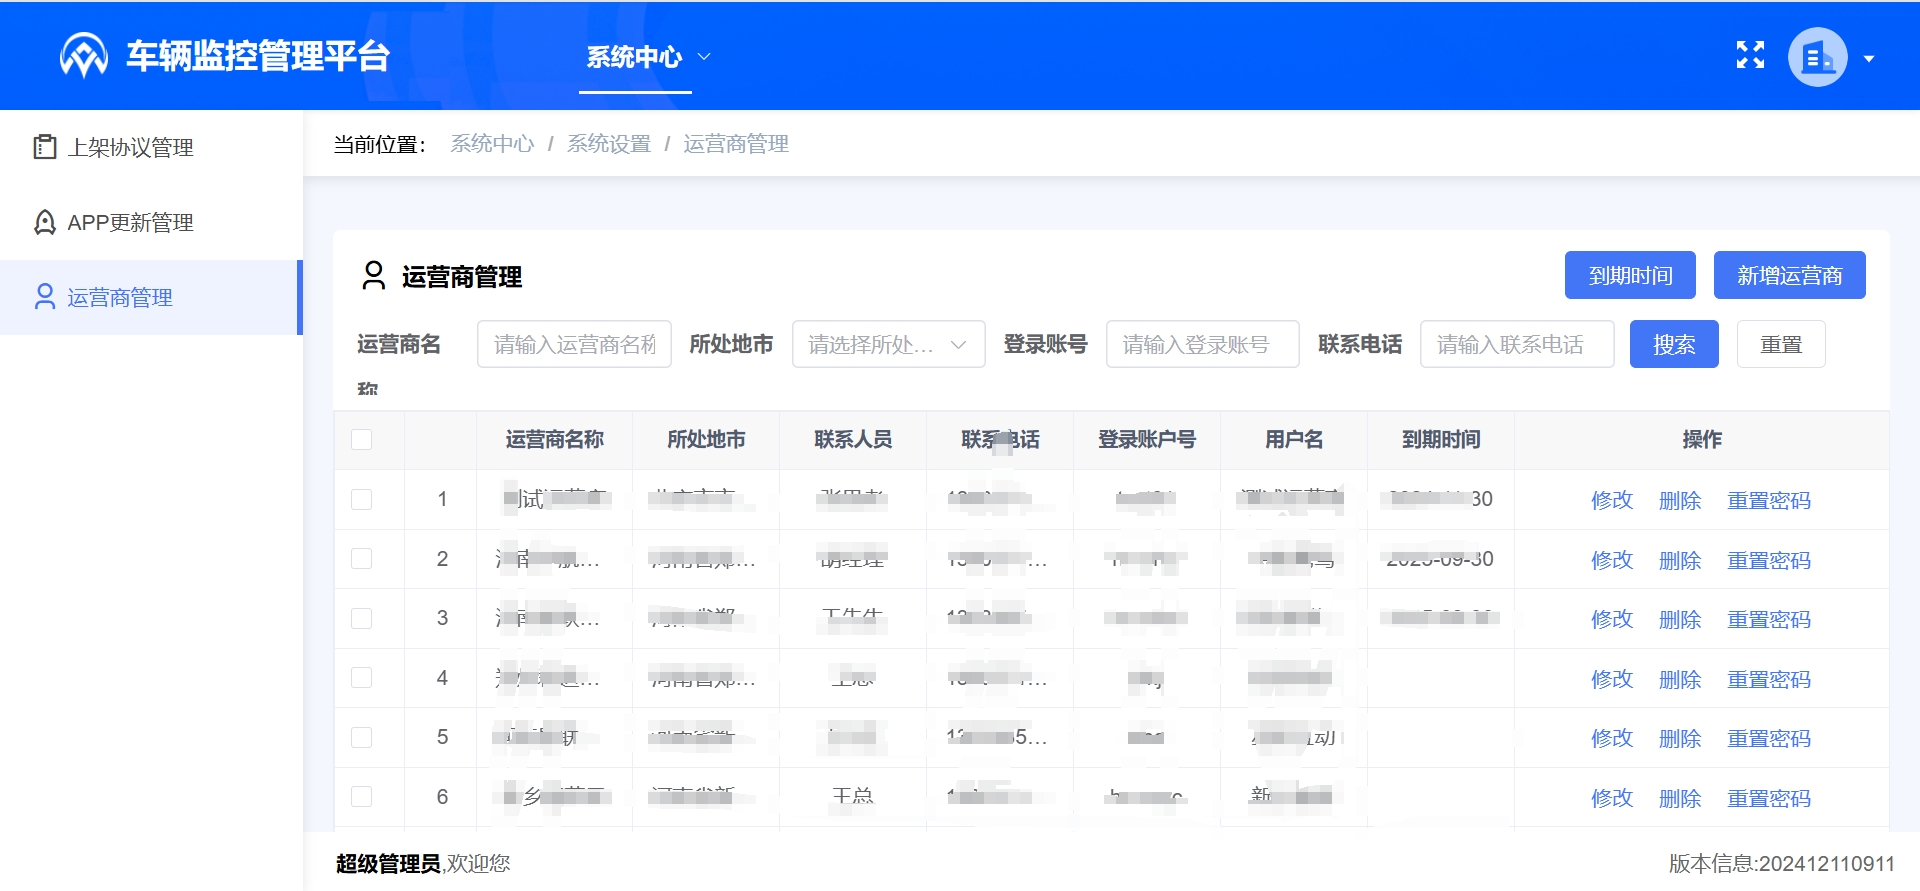1920x891 pixels.
Task: Click 修改 for row 1
Action: (1612, 500)
